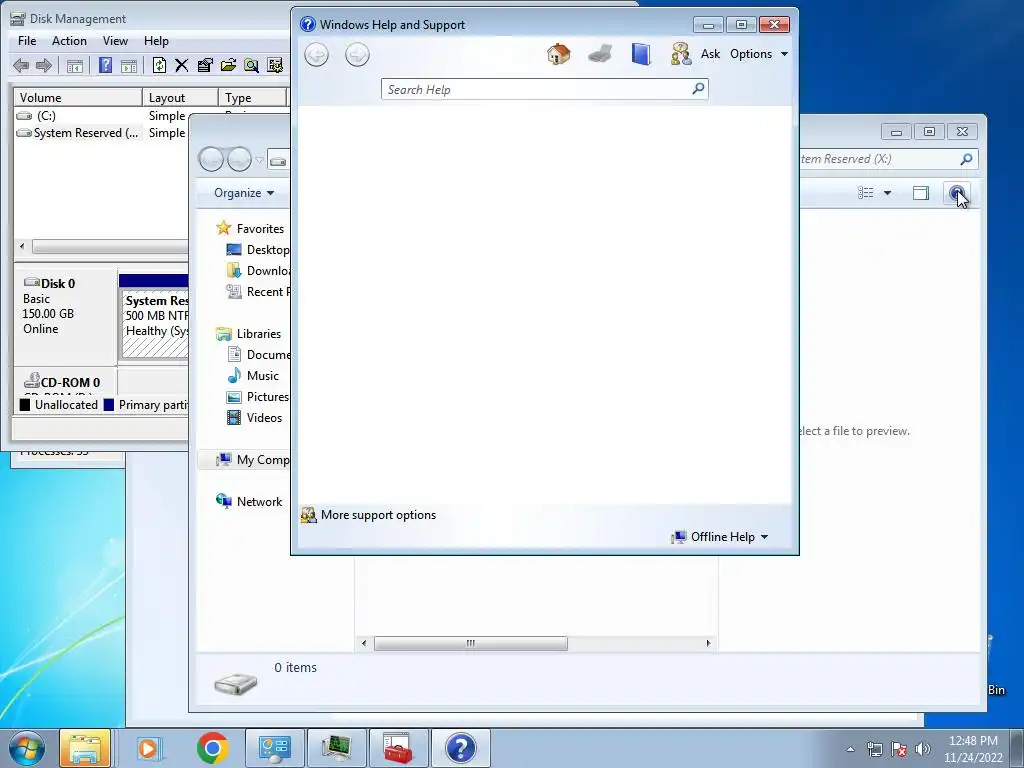Go forward in Windows Help and Support
Viewport: 1024px width, 768px height.
tap(357, 54)
